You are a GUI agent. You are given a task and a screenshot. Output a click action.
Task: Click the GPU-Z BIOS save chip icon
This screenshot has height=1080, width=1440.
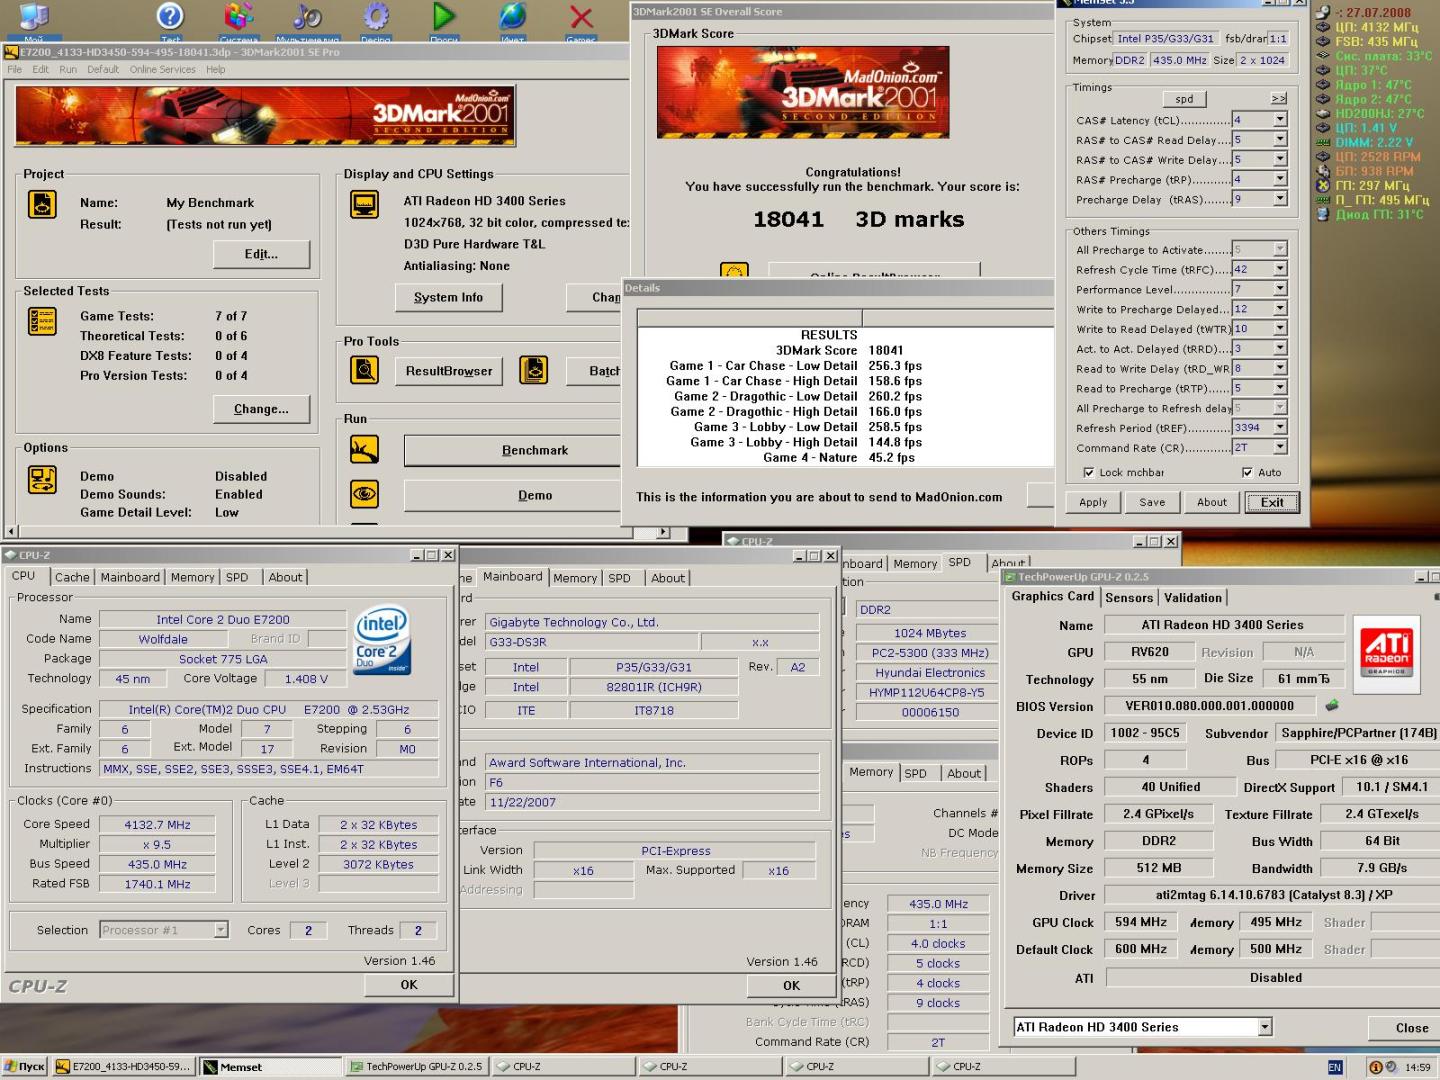pyautogui.click(x=1331, y=706)
